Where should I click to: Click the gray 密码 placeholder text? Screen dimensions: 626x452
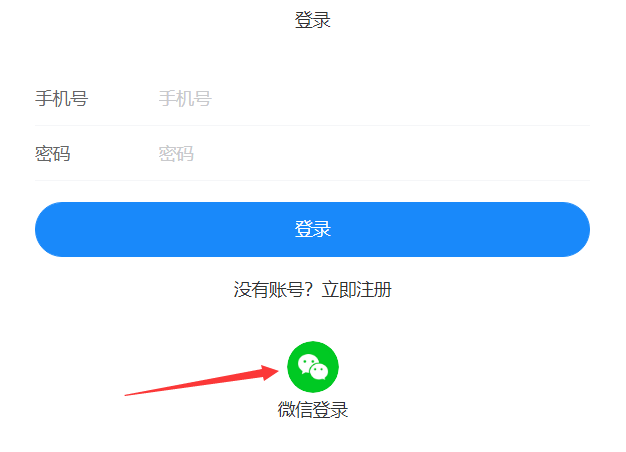tap(176, 154)
